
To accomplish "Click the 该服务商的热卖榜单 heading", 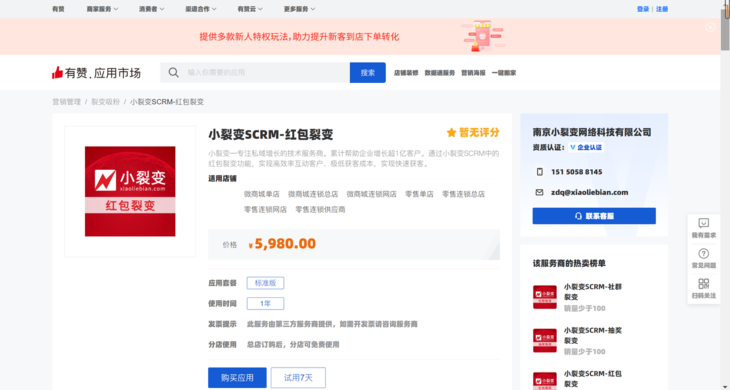I will 569,263.
